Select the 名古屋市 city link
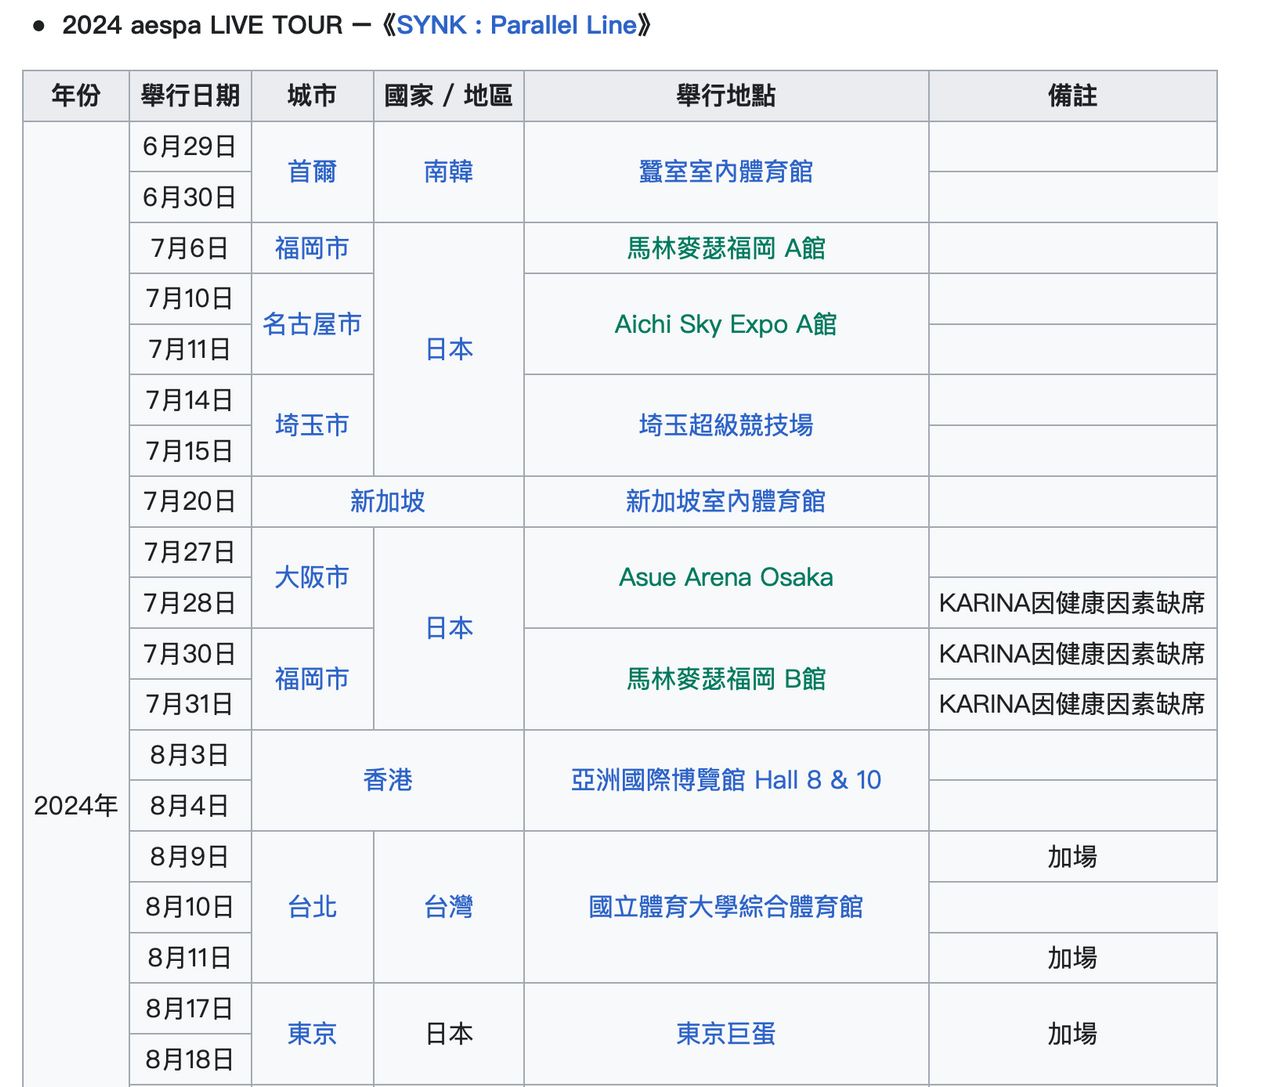This screenshot has height=1087, width=1280. pos(311,324)
